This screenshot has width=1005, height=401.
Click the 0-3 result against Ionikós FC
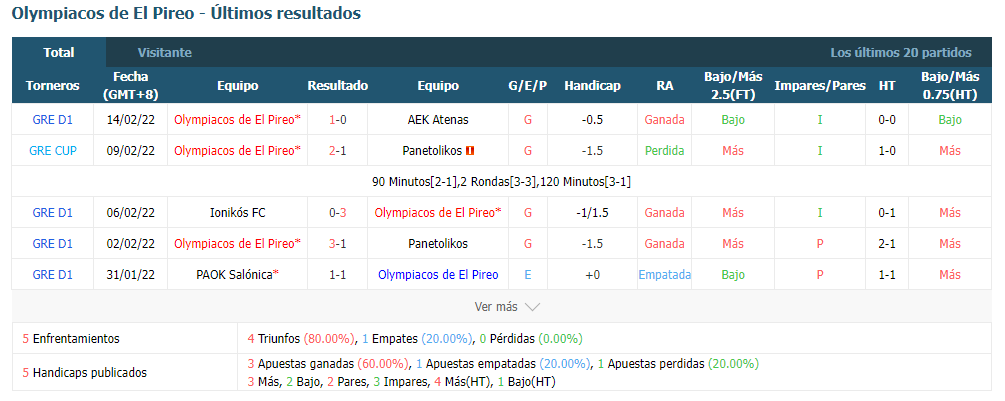[x=337, y=213]
